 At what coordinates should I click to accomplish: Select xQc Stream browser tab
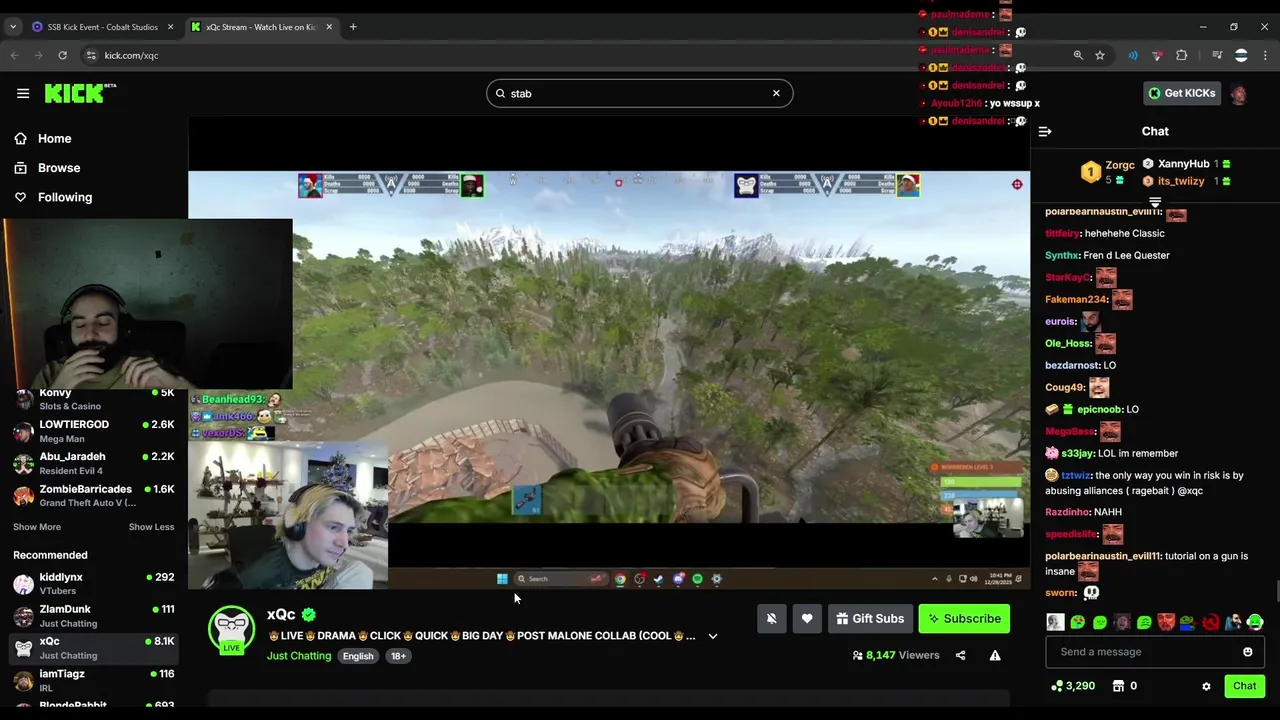(262, 27)
